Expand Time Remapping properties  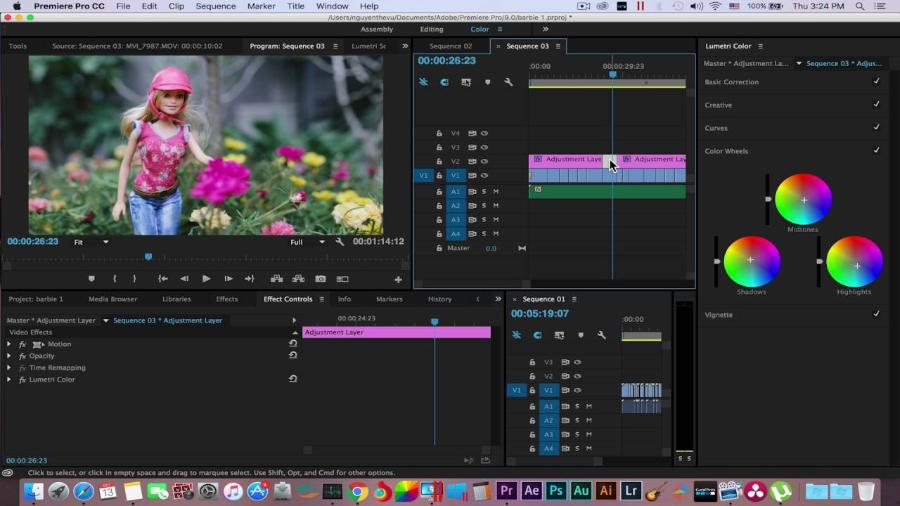click(9, 368)
